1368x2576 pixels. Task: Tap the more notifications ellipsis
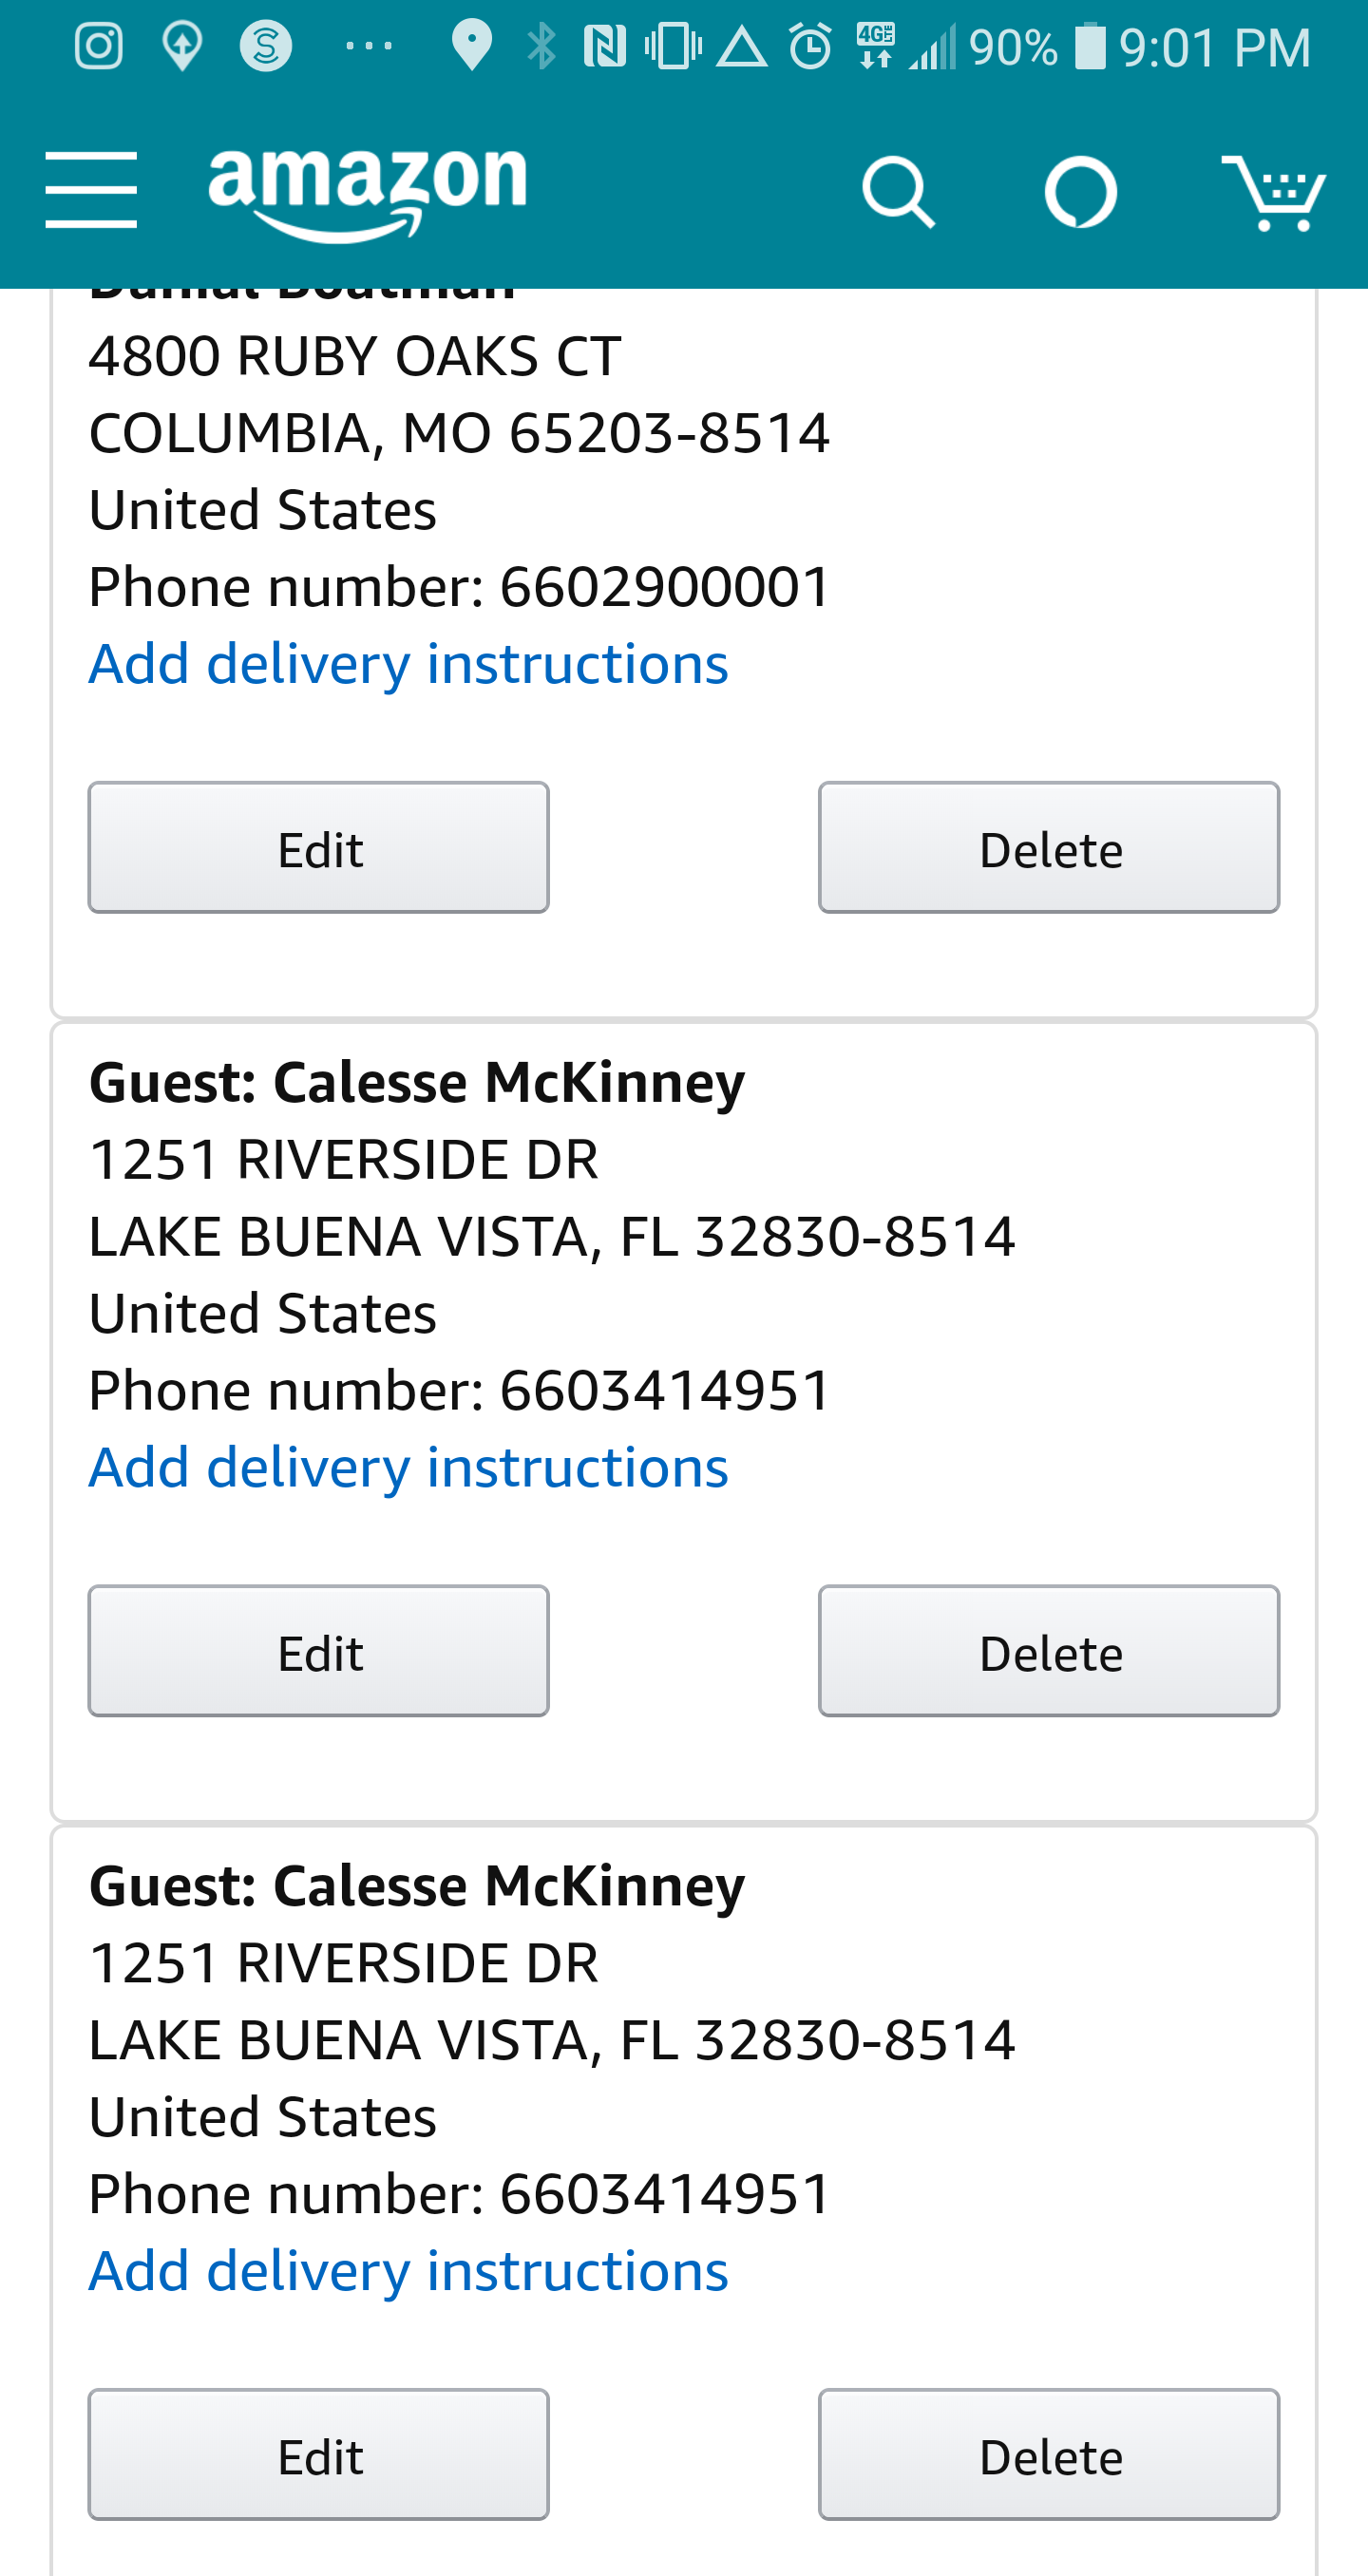coord(369,46)
